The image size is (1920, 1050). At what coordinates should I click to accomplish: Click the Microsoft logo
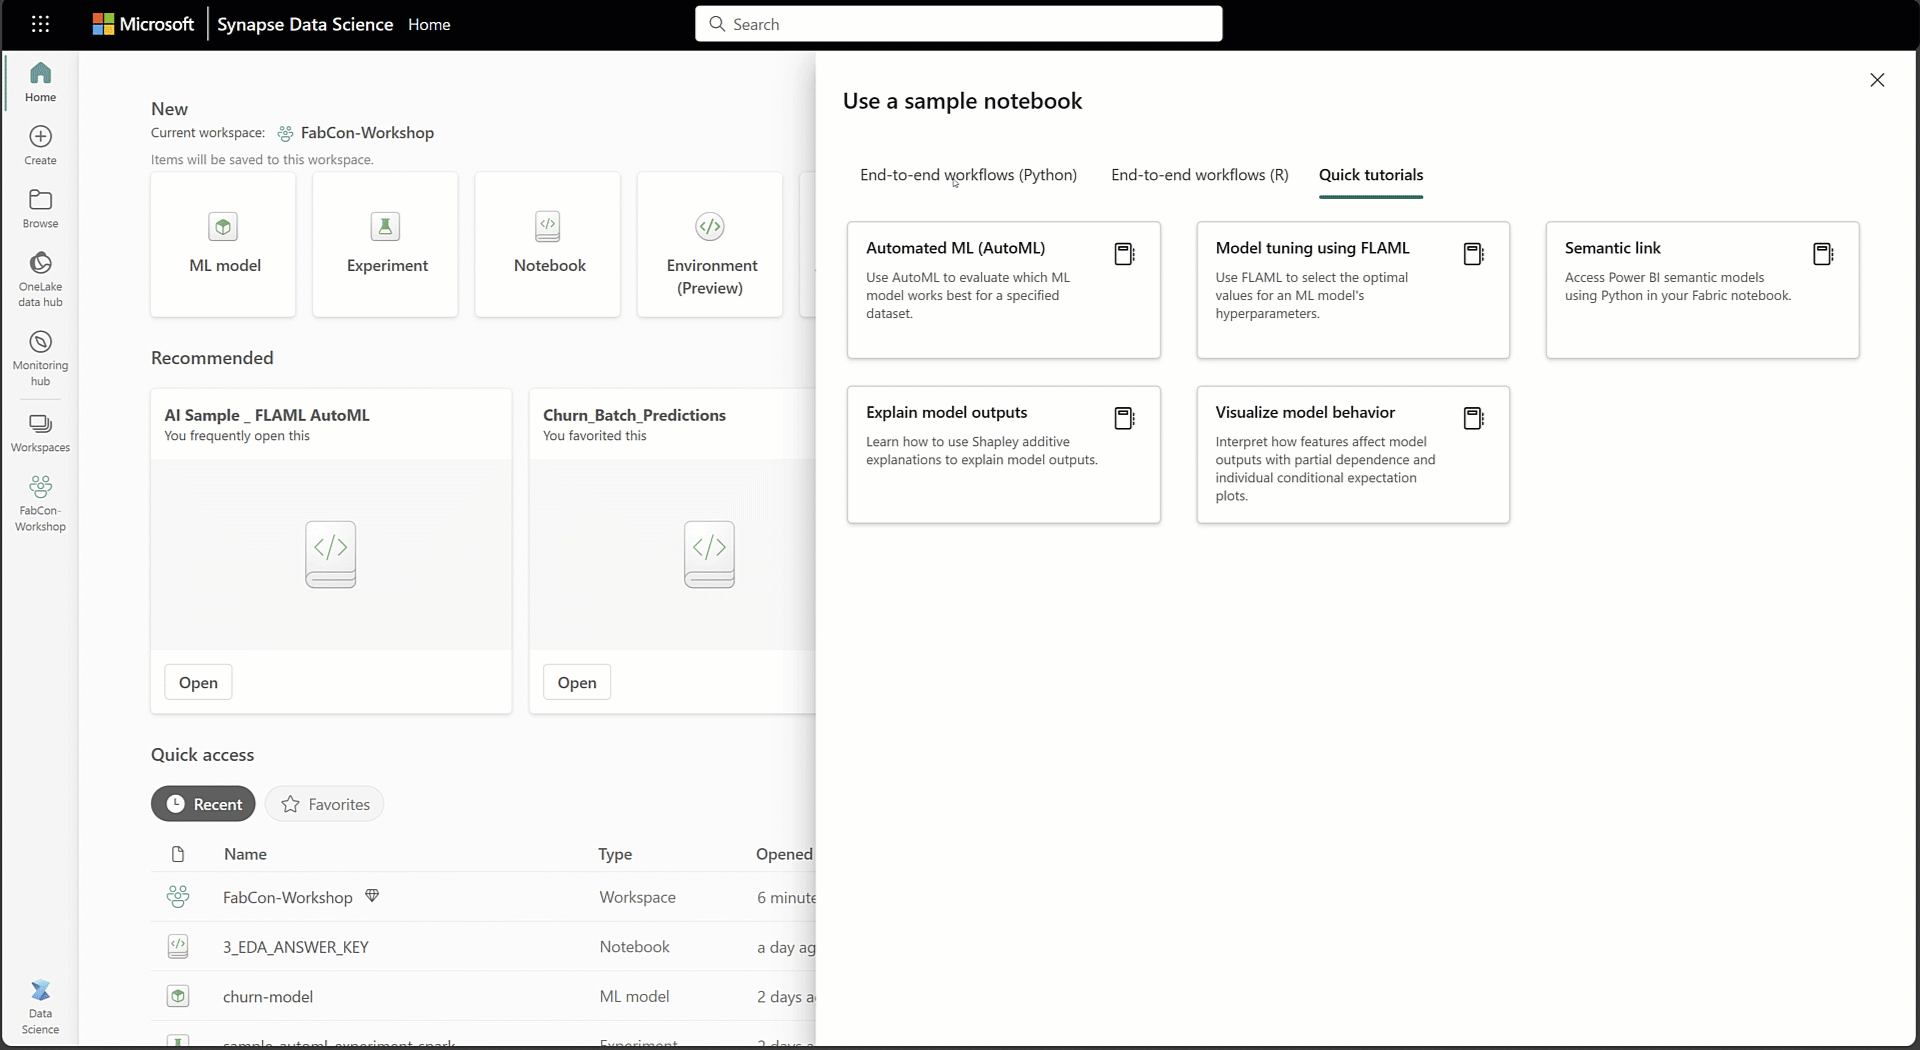(x=143, y=24)
